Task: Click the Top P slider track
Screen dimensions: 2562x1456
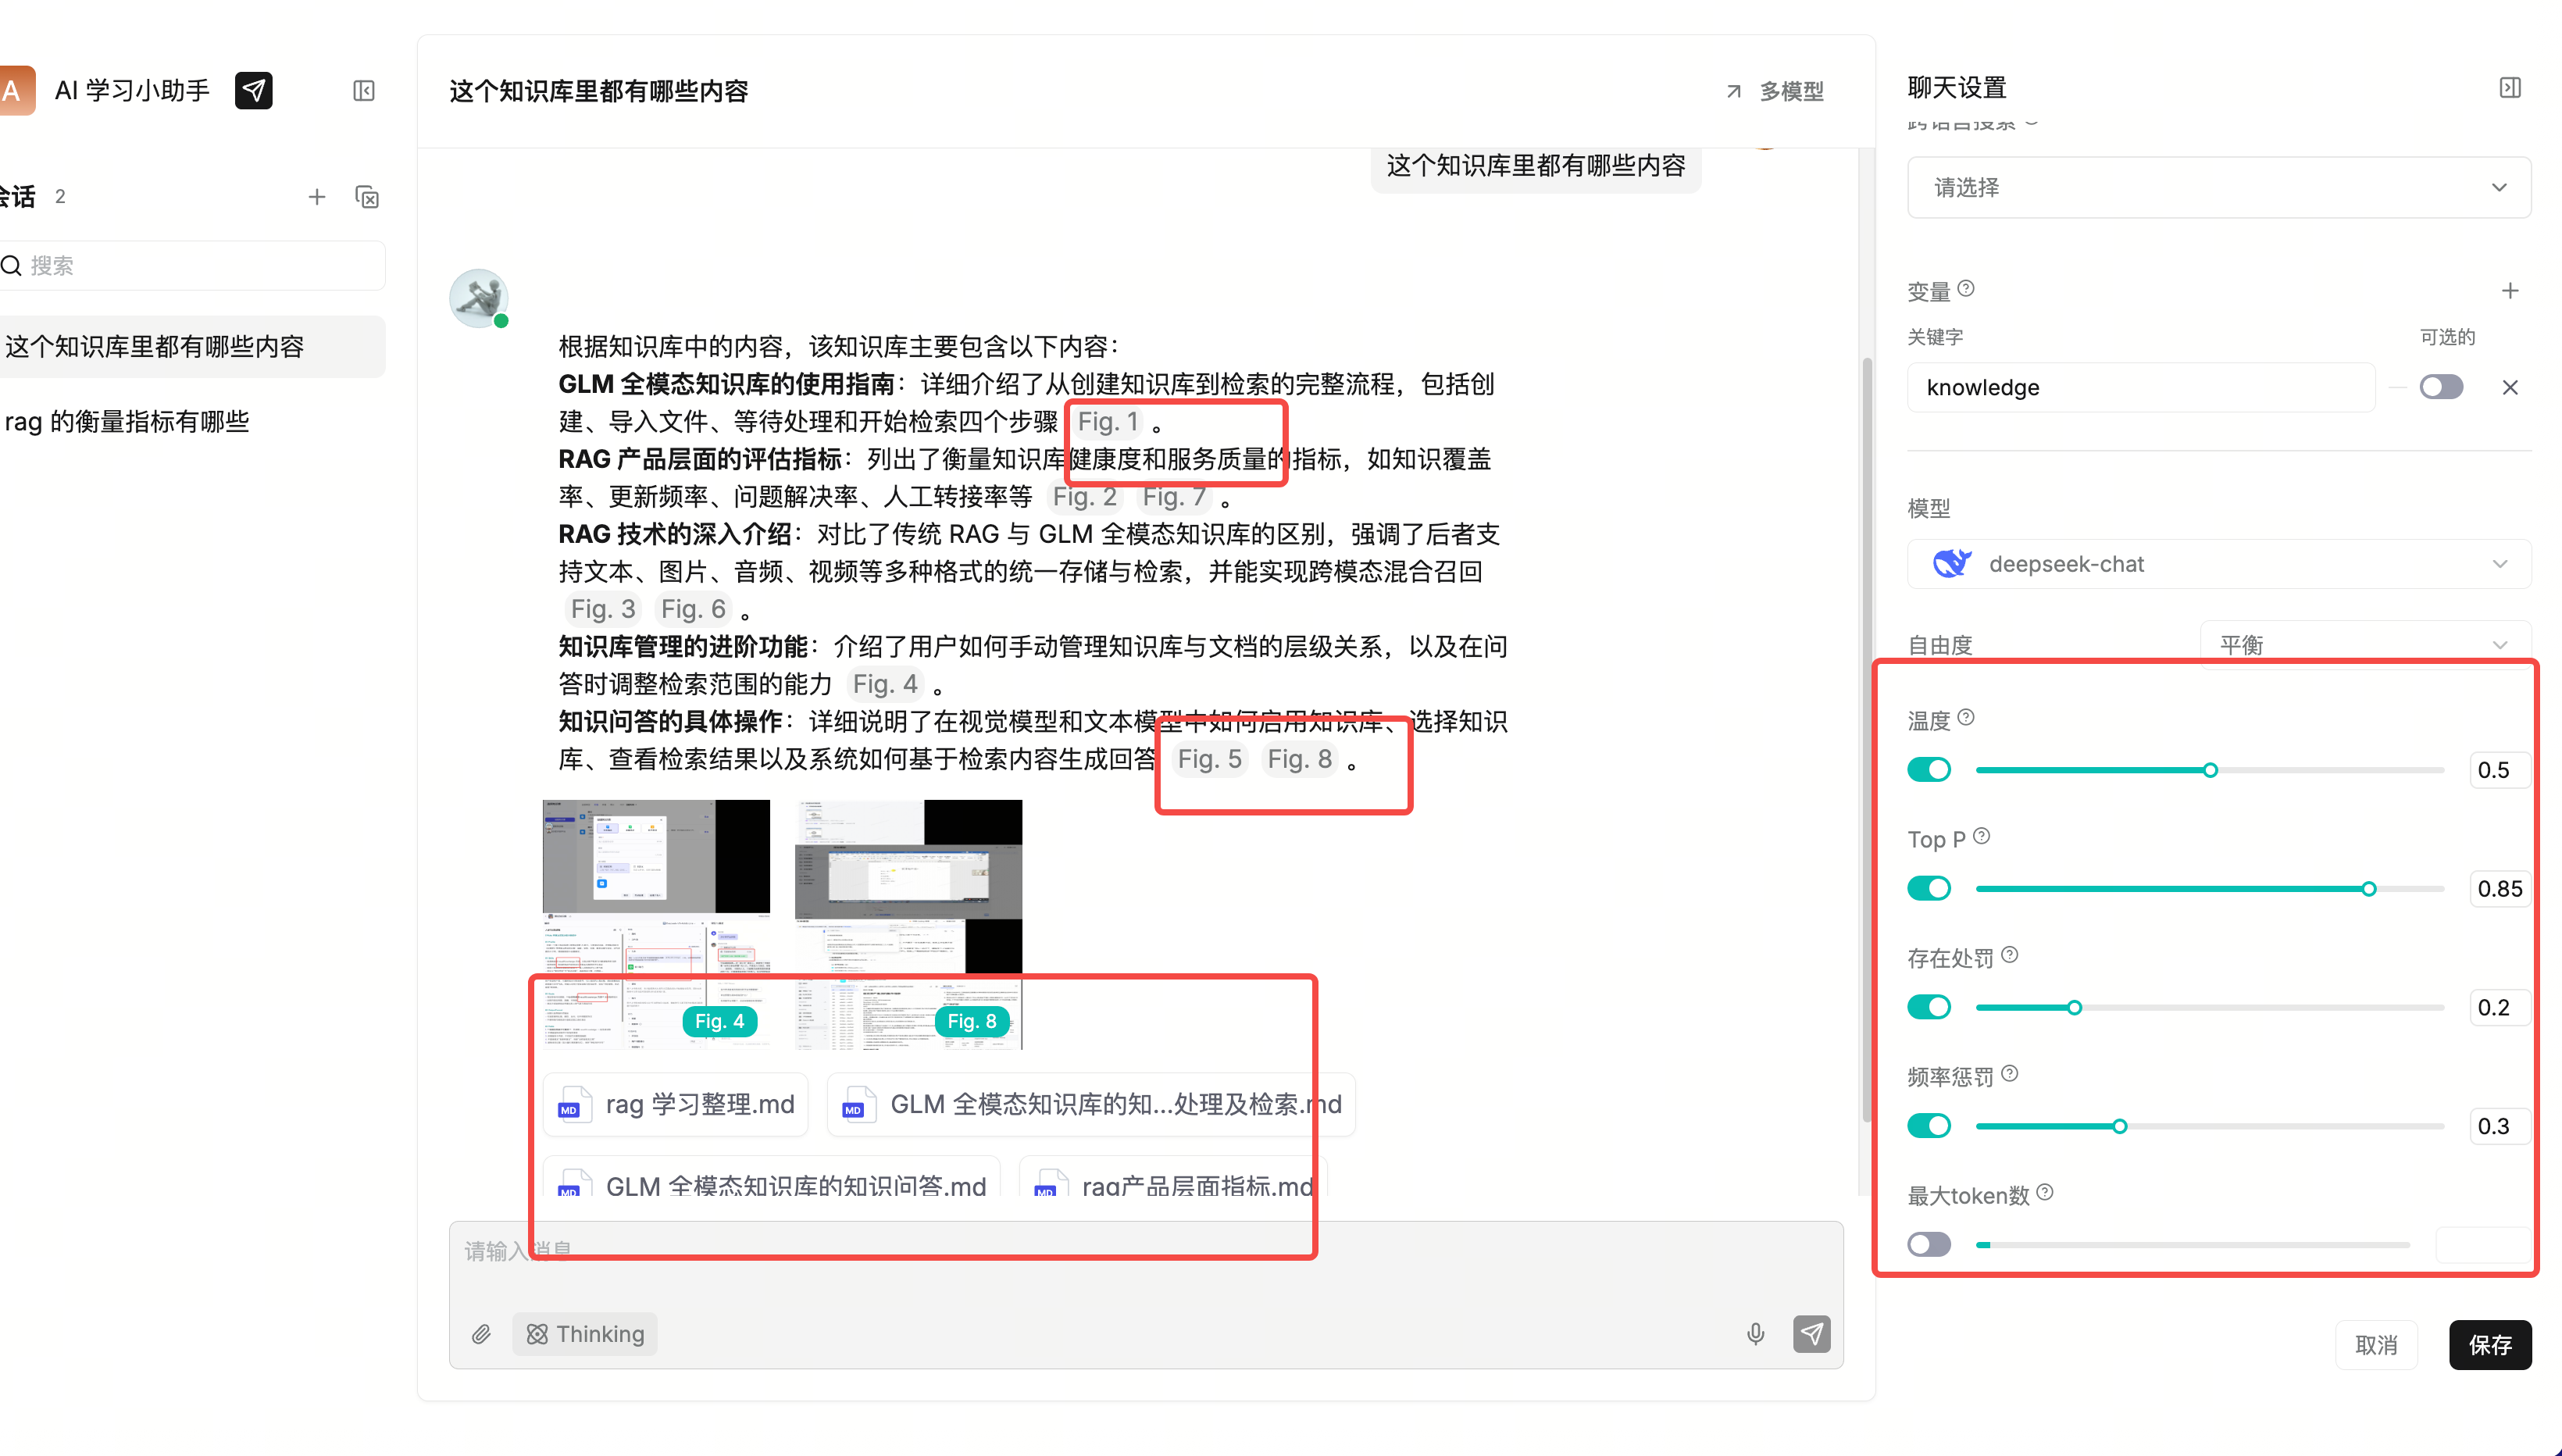Action: point(2210,889)
